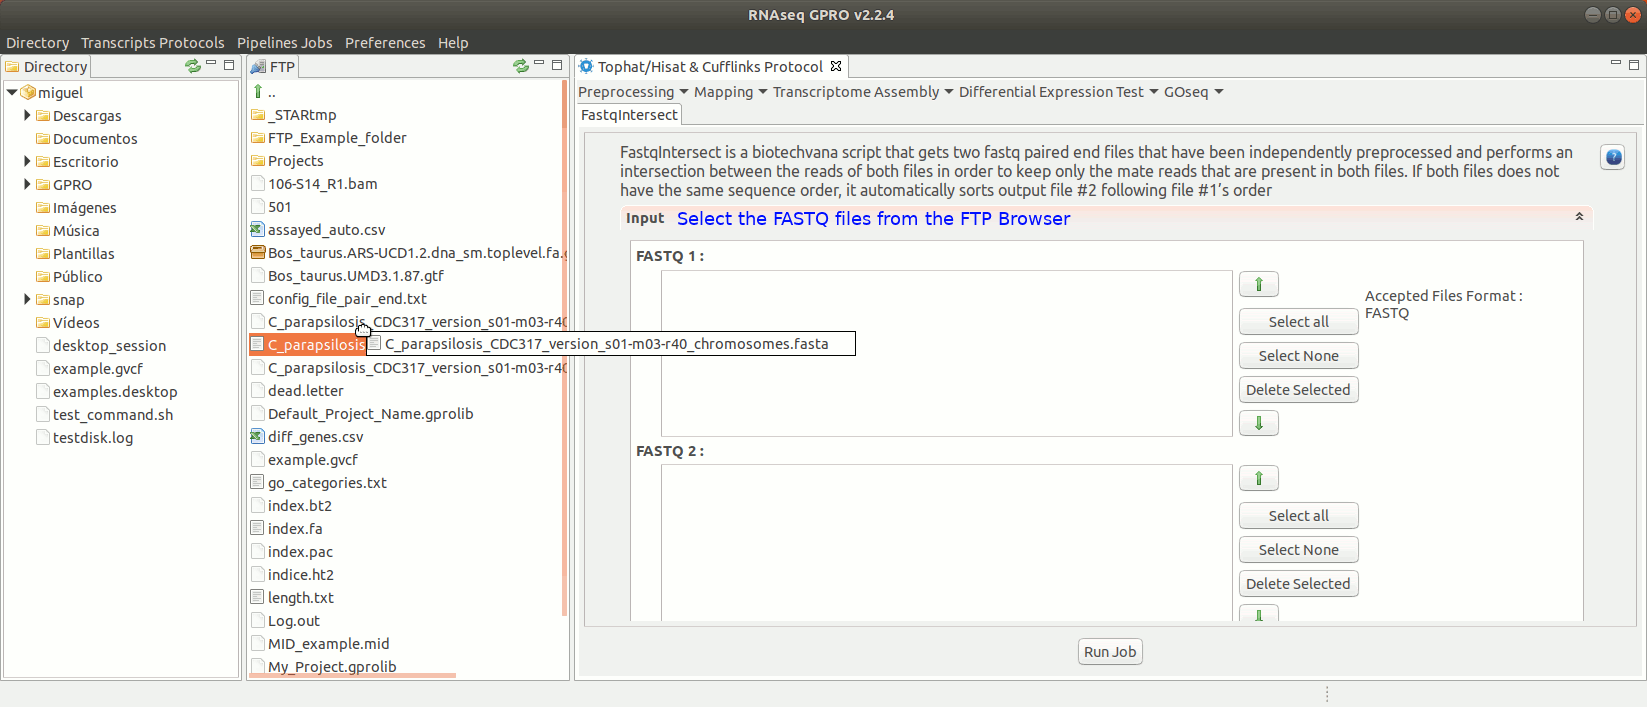Collapse the miguel root folder
This screenshot has height=707, width=1647.
[12, 93]
